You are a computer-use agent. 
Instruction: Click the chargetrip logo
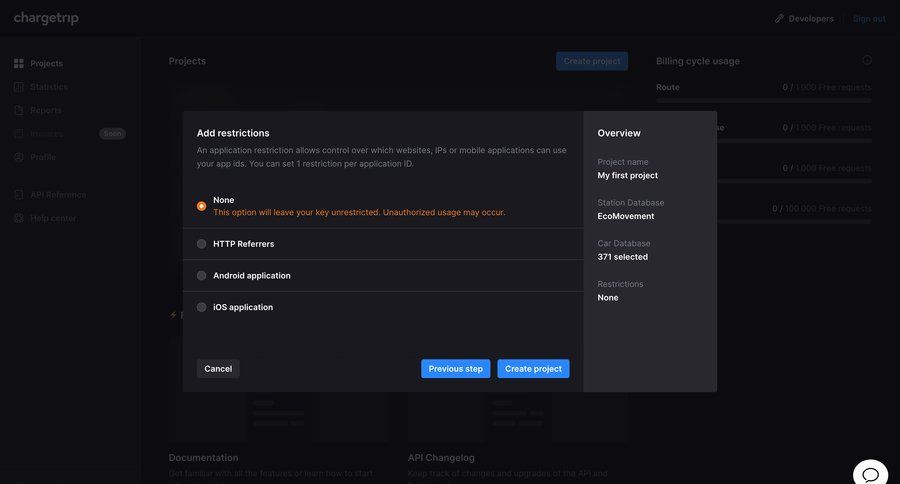pos(46,18)
